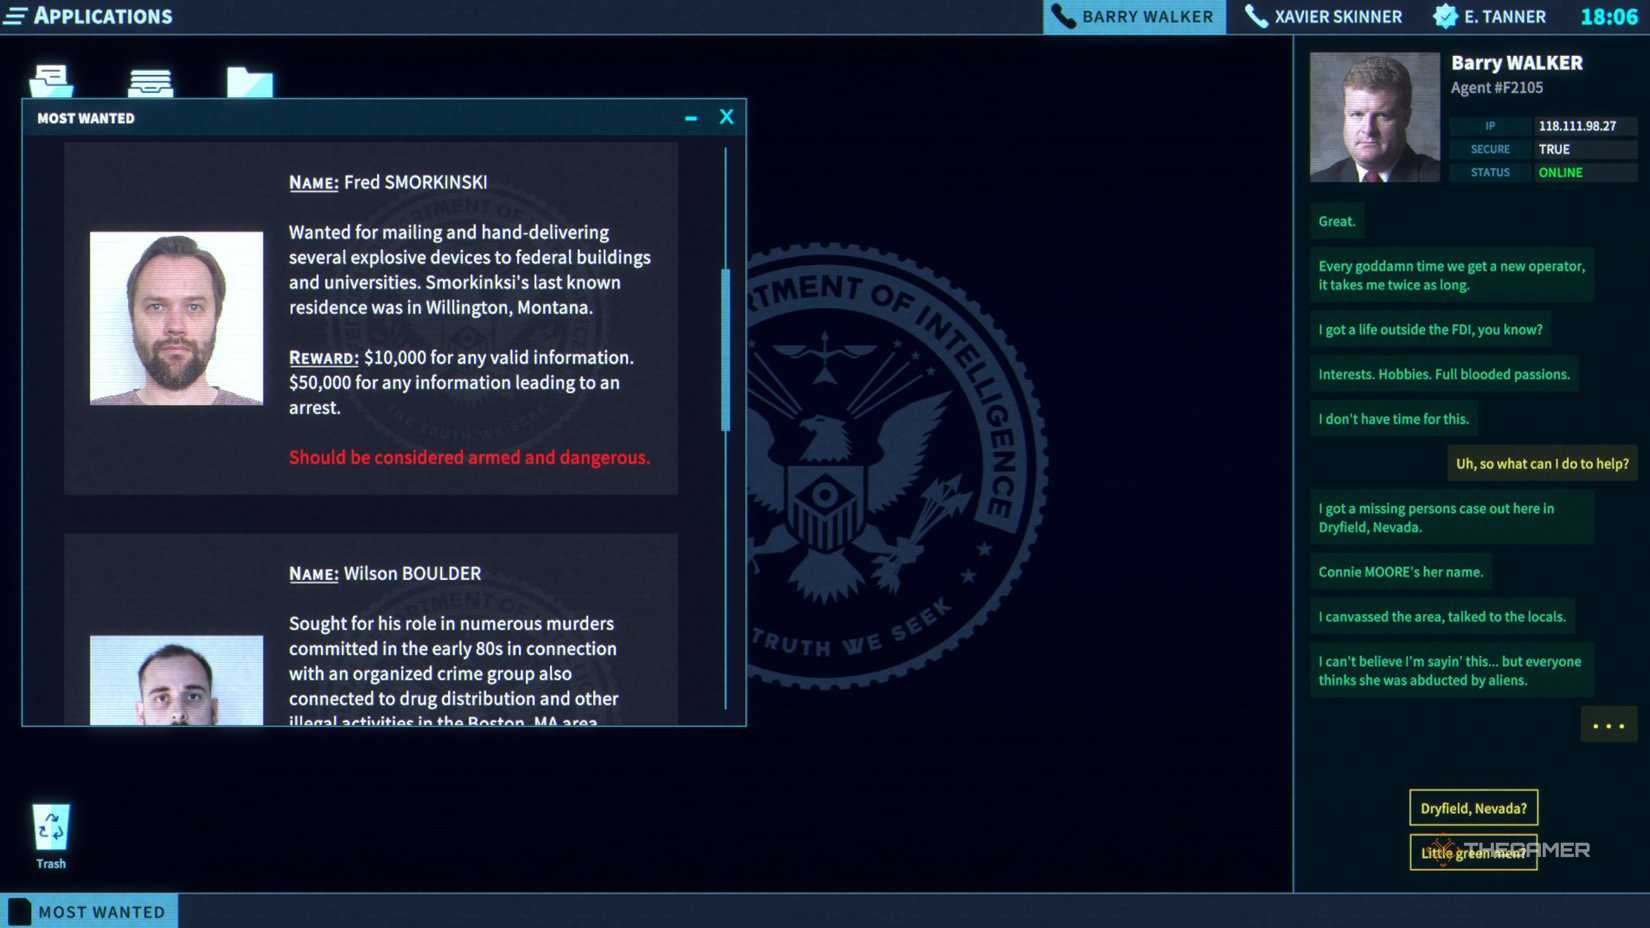
Task: Choose the 'Little green men?' reply option
Action: click(1473, 852)
